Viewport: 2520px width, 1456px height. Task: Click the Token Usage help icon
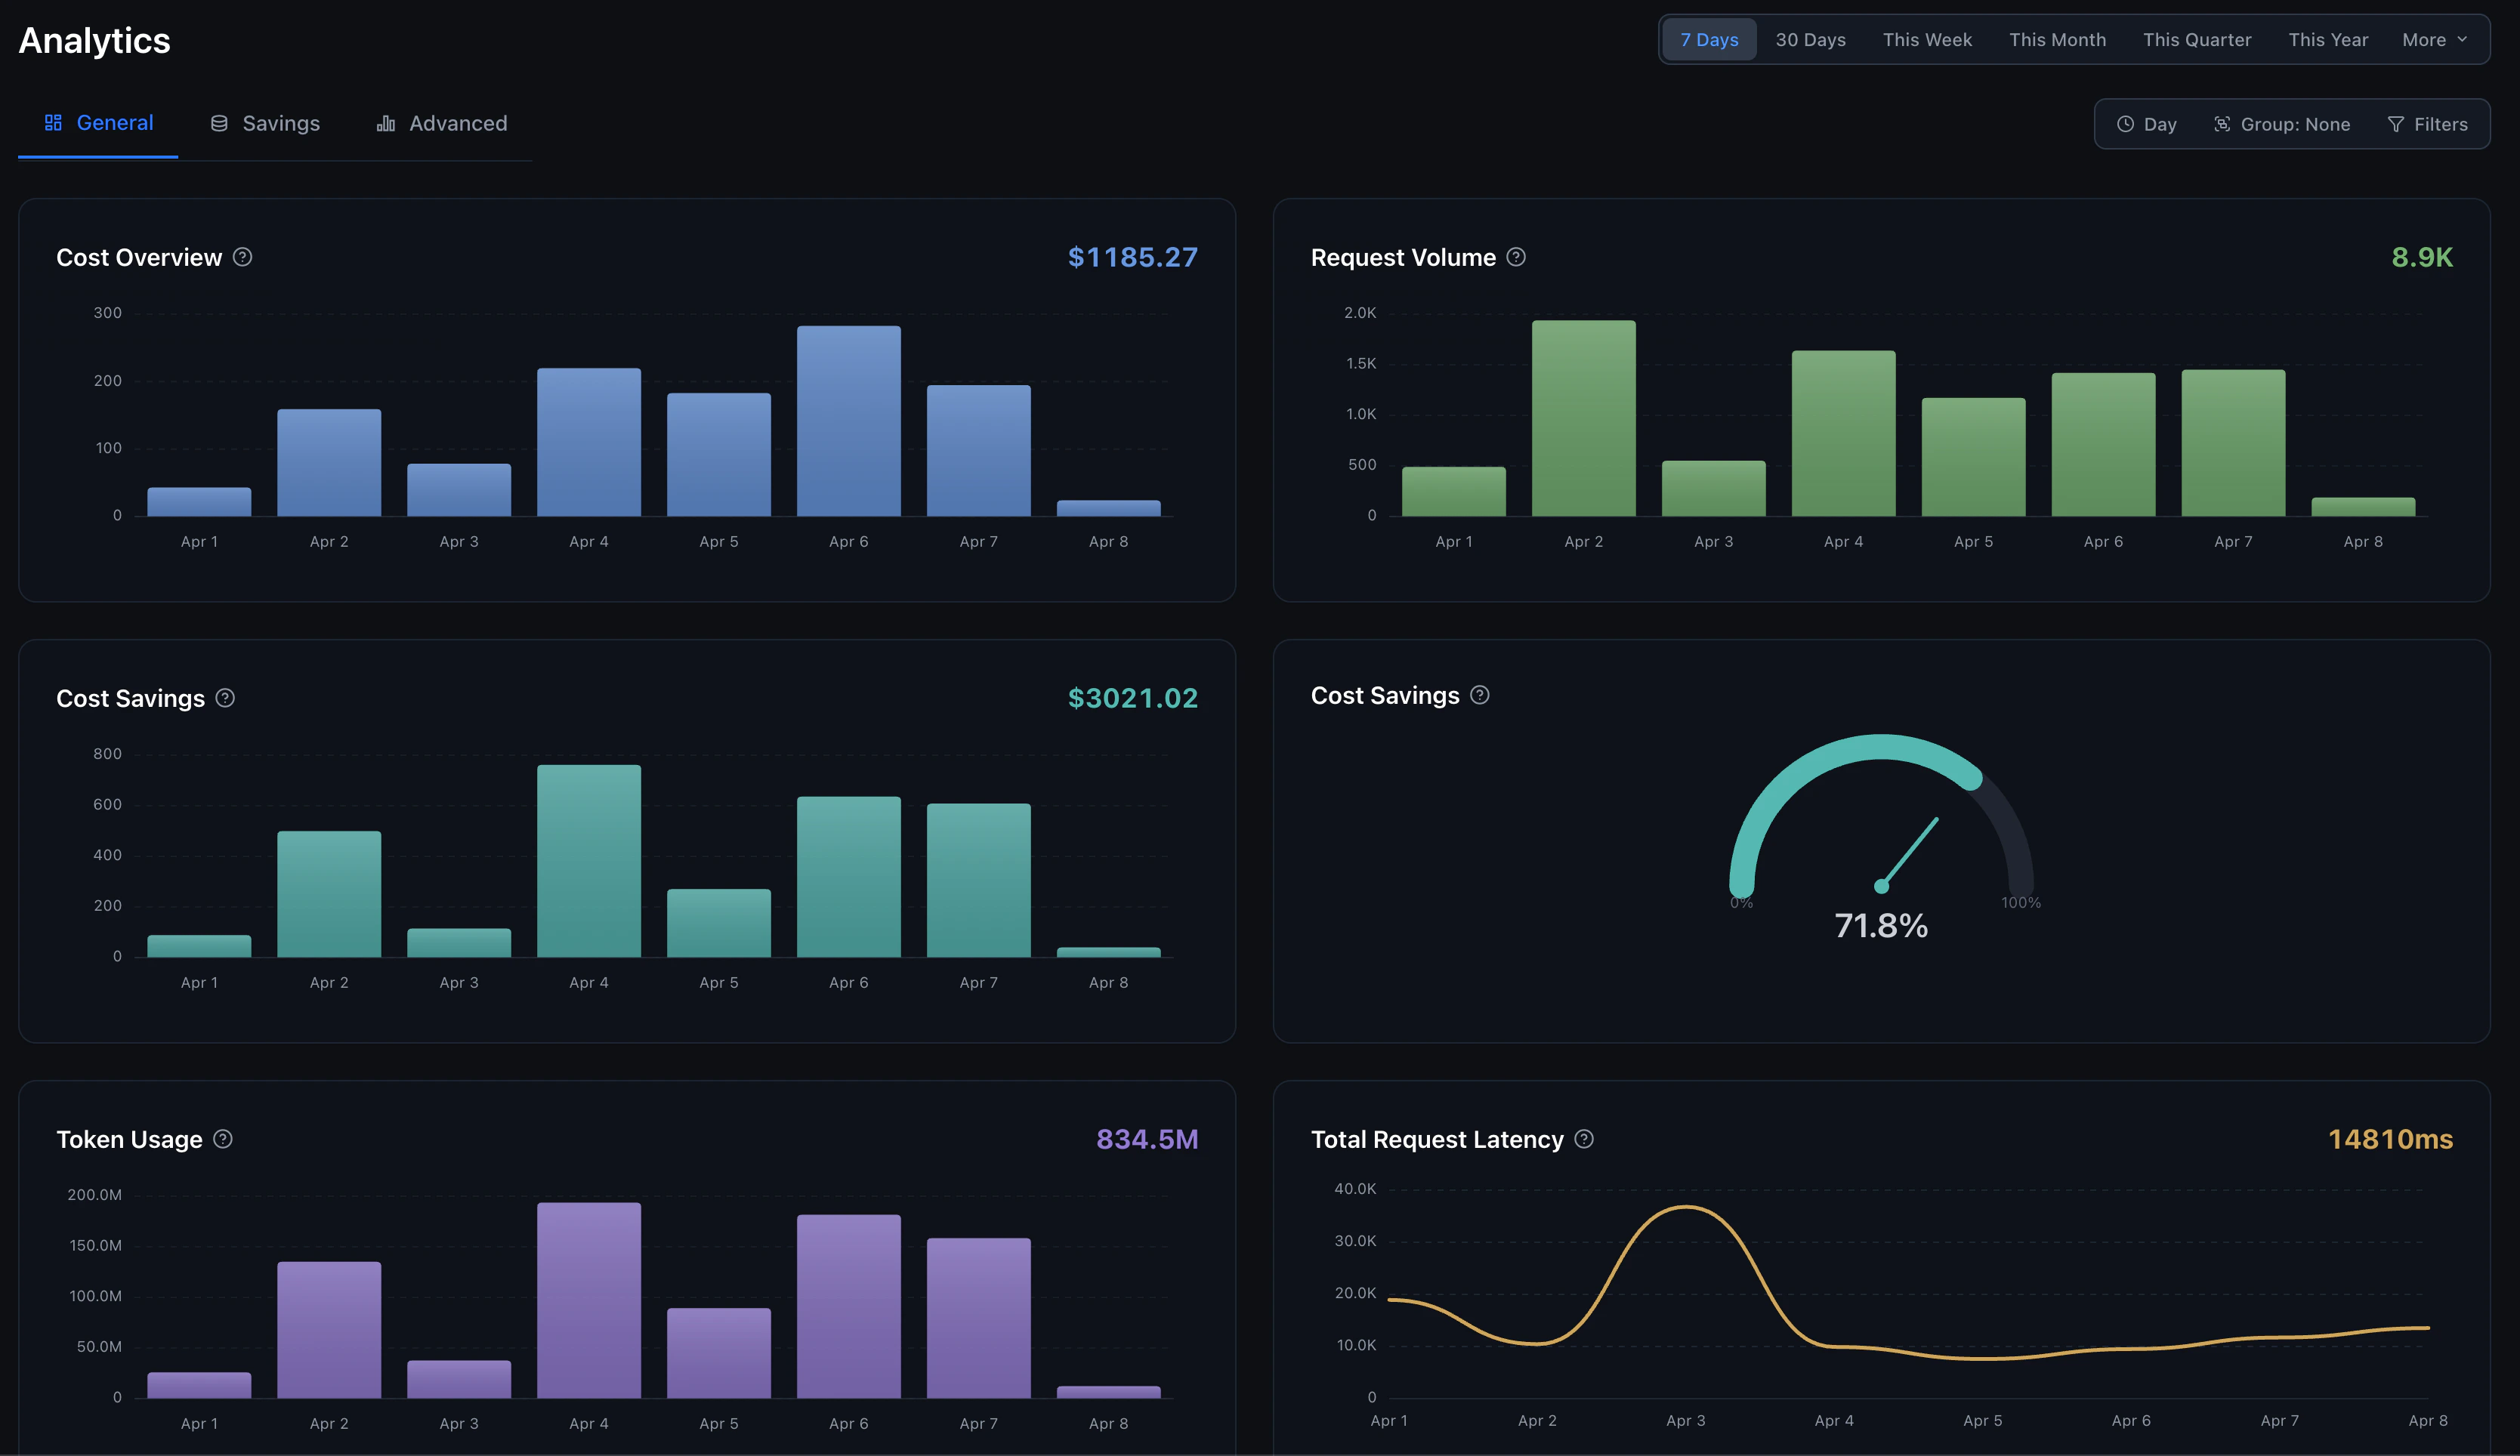224,1139
